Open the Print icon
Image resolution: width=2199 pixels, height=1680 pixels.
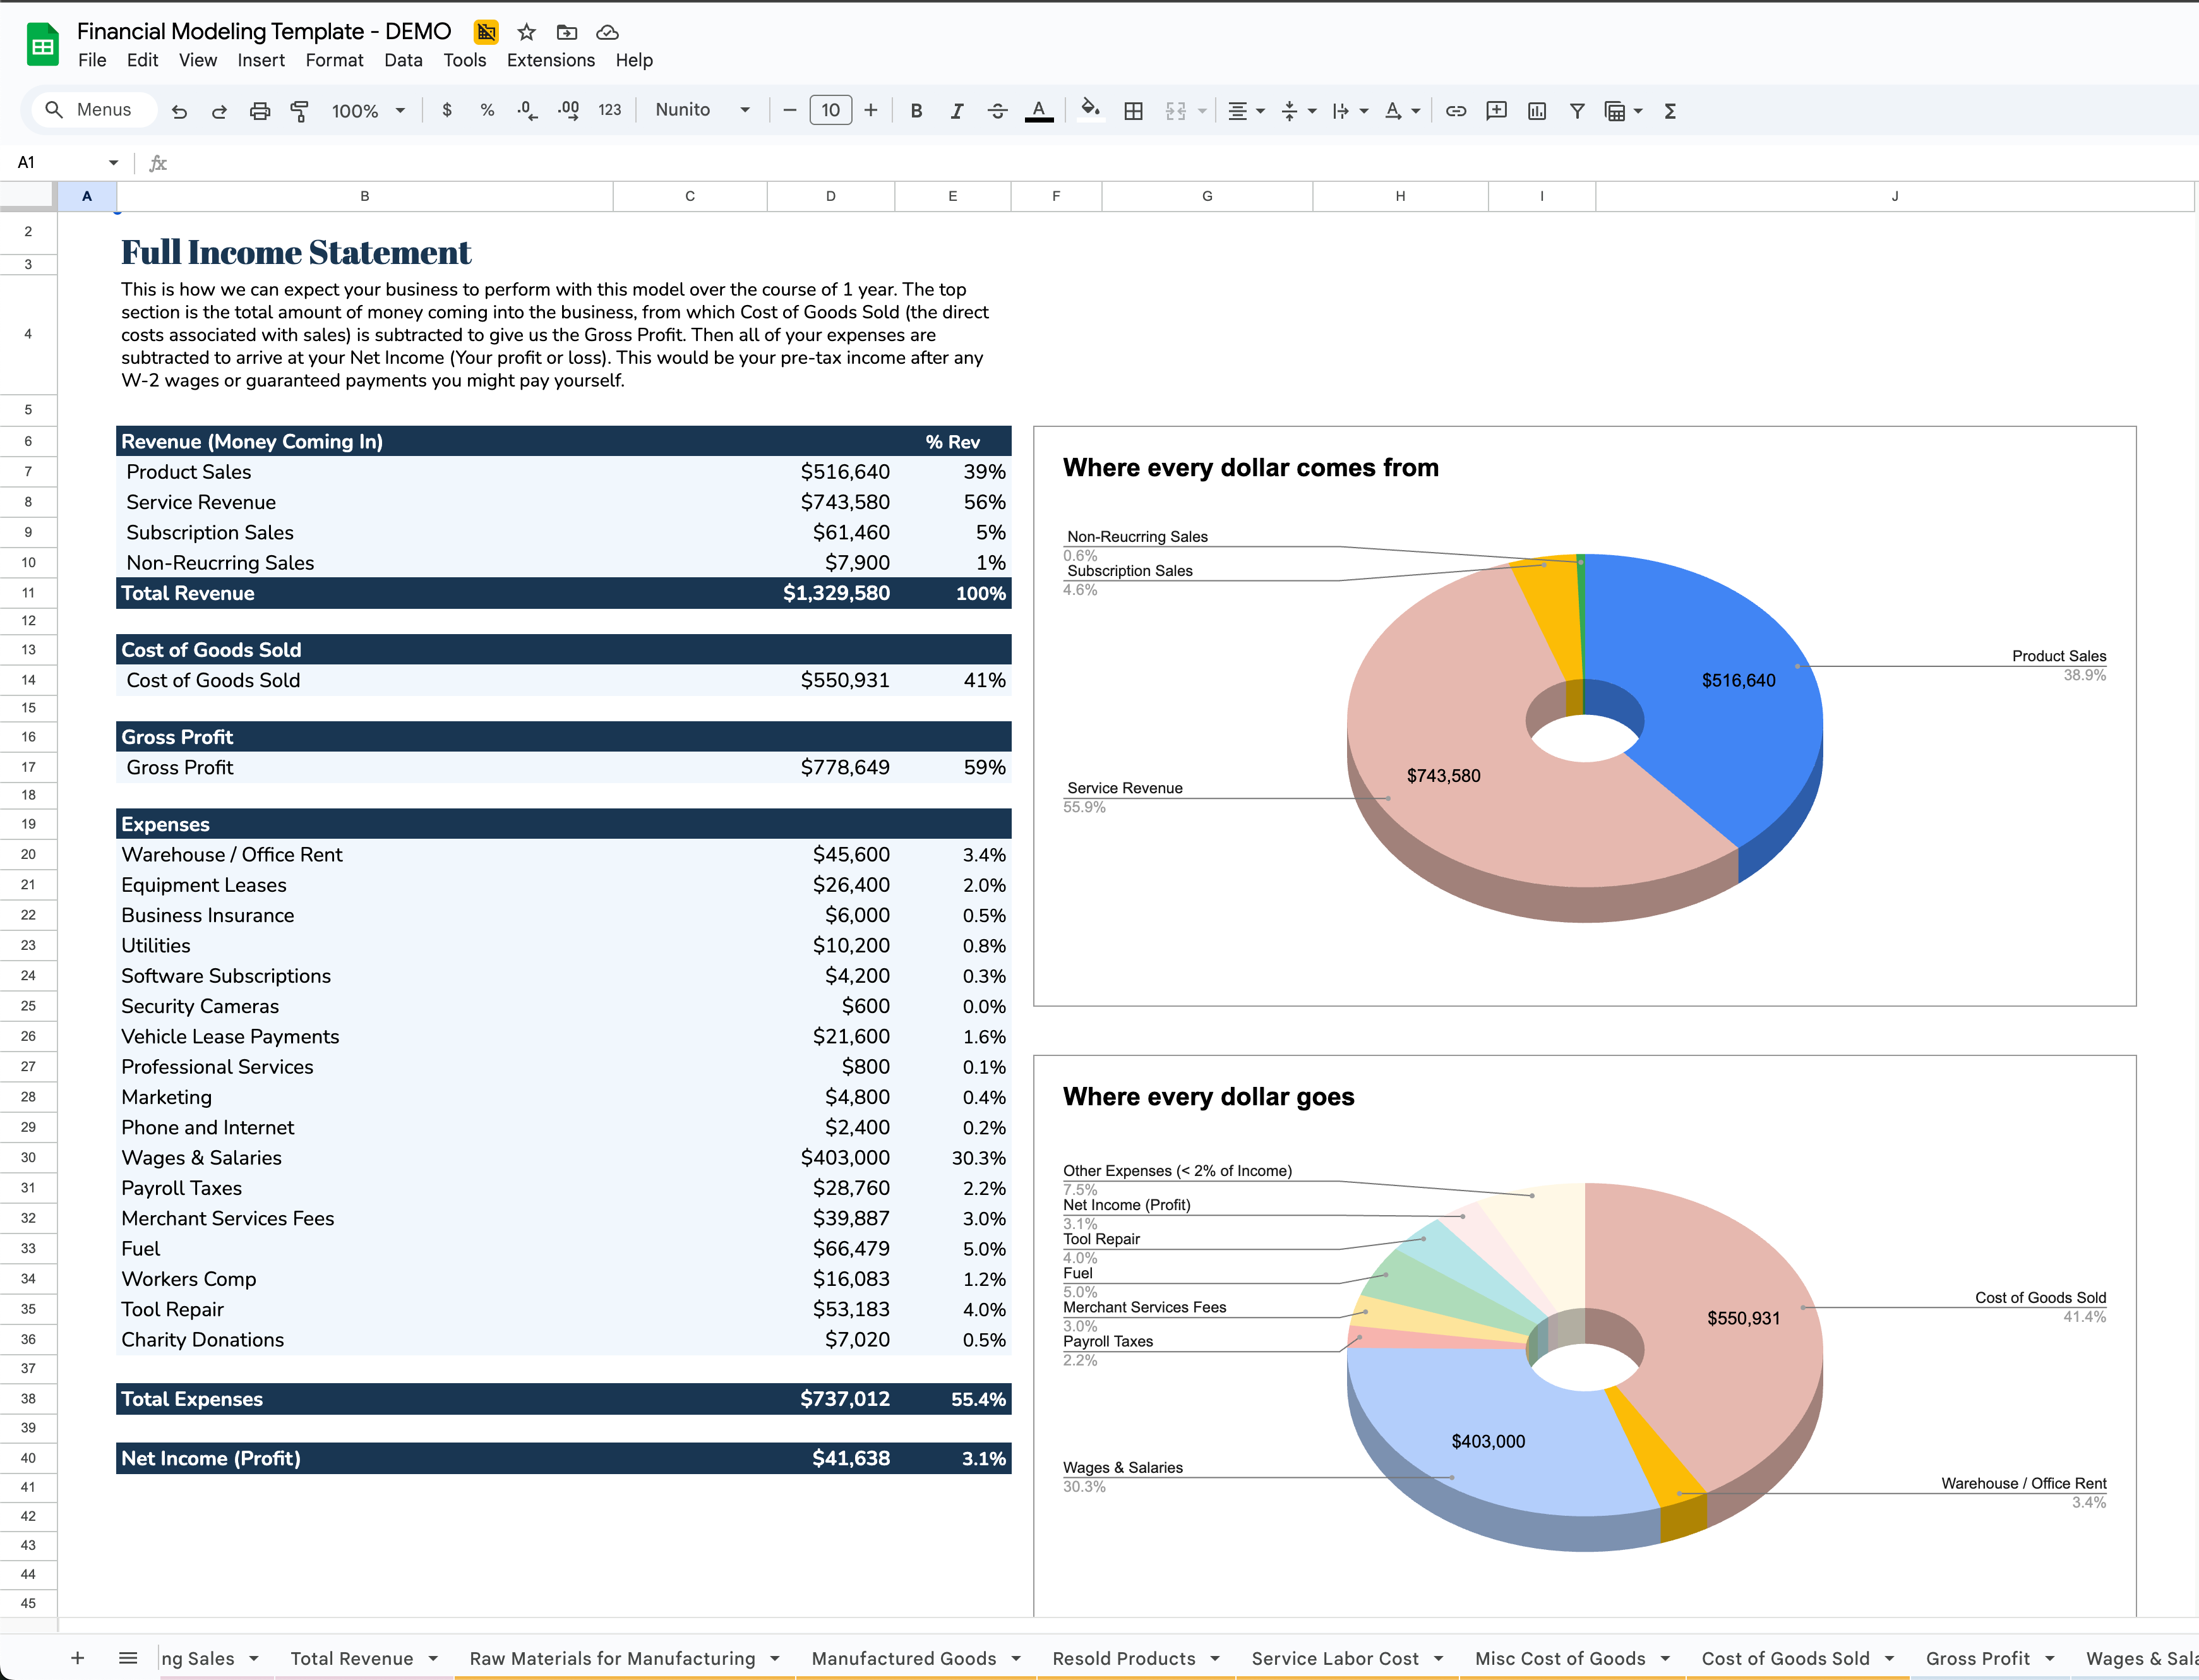click(x=260, y=111)
